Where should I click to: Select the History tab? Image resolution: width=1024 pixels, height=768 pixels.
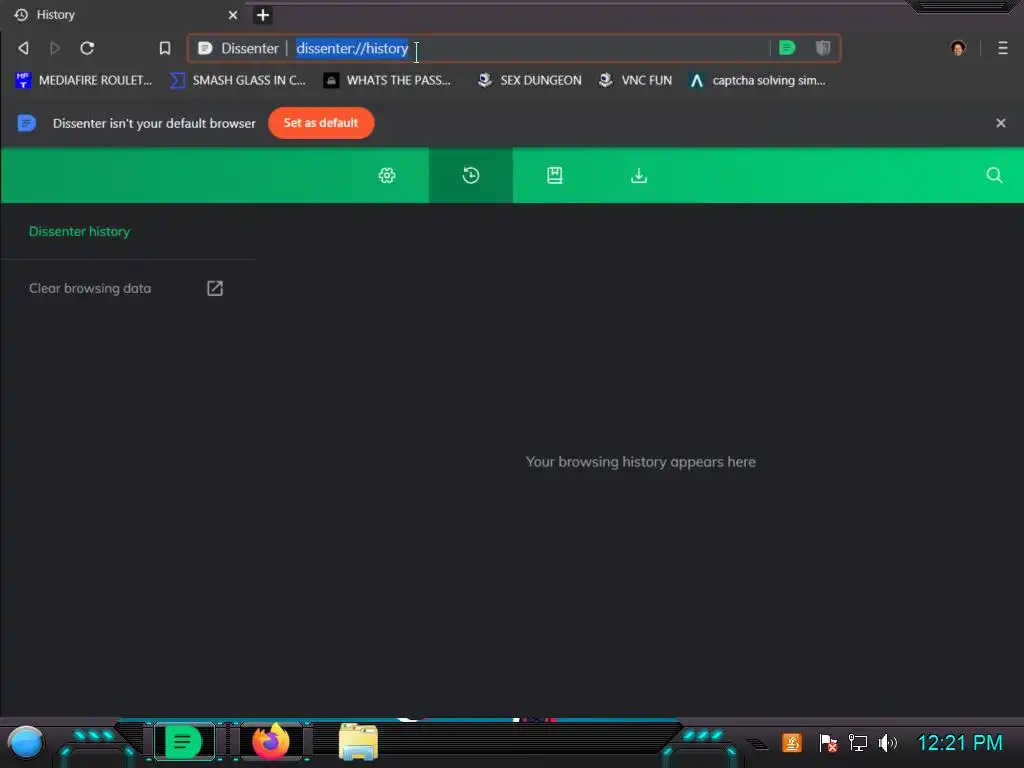tap(124, 15)
